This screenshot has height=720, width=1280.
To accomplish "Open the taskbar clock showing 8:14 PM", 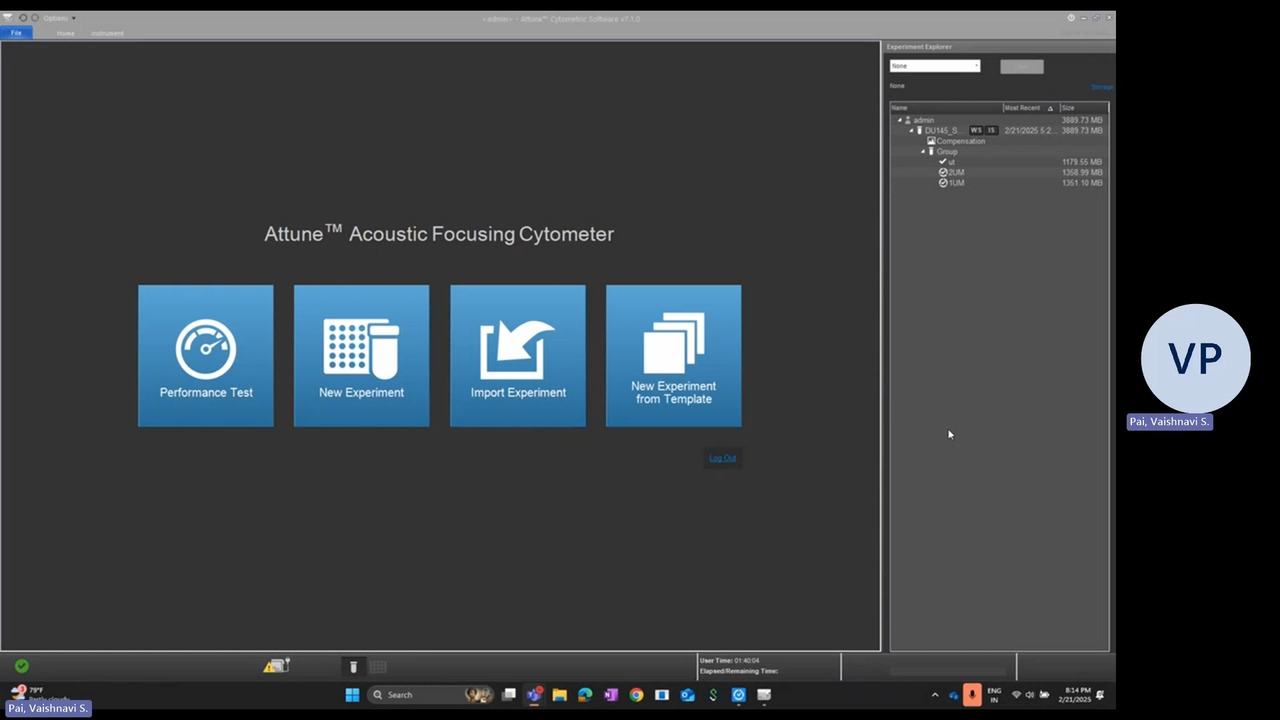I will (1077, 695).
